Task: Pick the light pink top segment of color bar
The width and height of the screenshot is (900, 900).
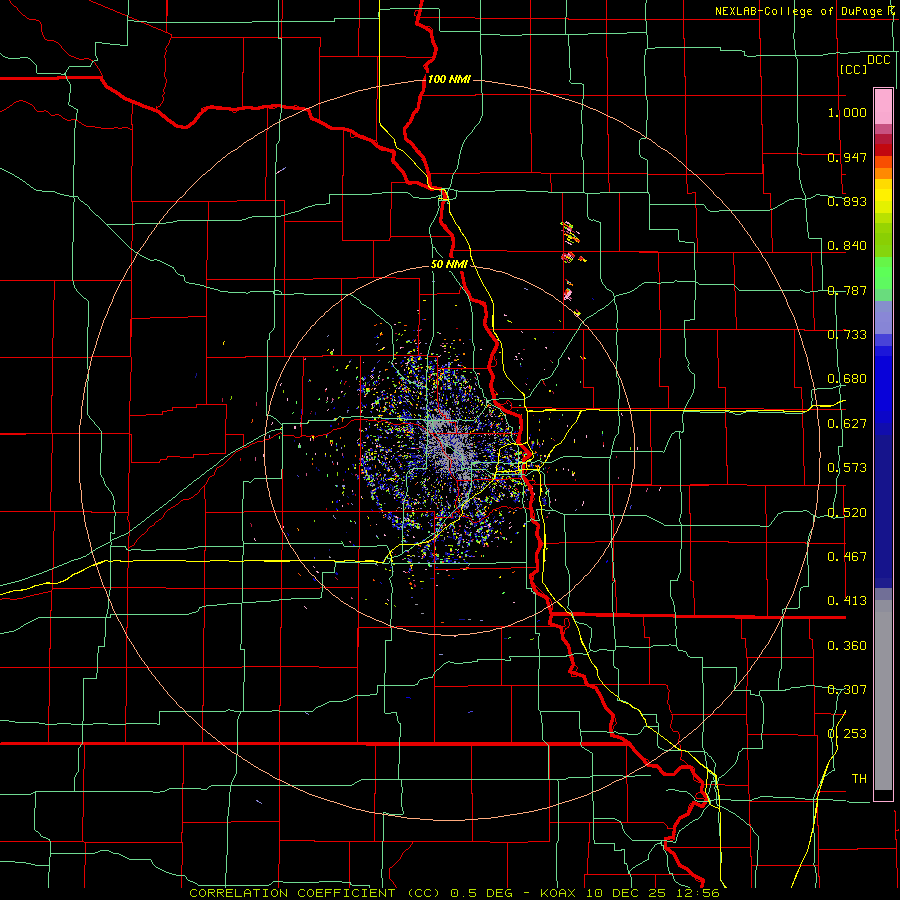Action: (x=883, y=106)
